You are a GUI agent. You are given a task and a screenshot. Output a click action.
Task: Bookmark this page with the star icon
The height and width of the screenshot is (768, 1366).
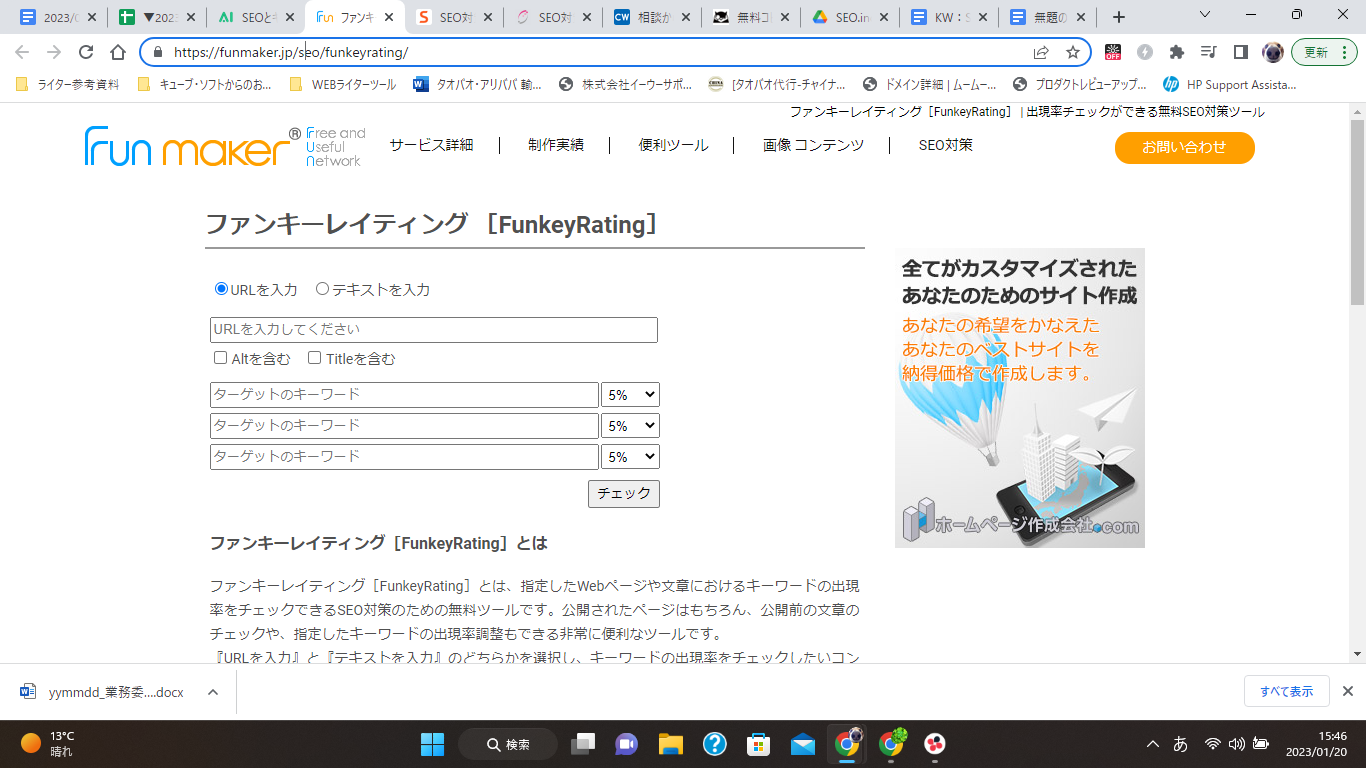pos(1073,52)
